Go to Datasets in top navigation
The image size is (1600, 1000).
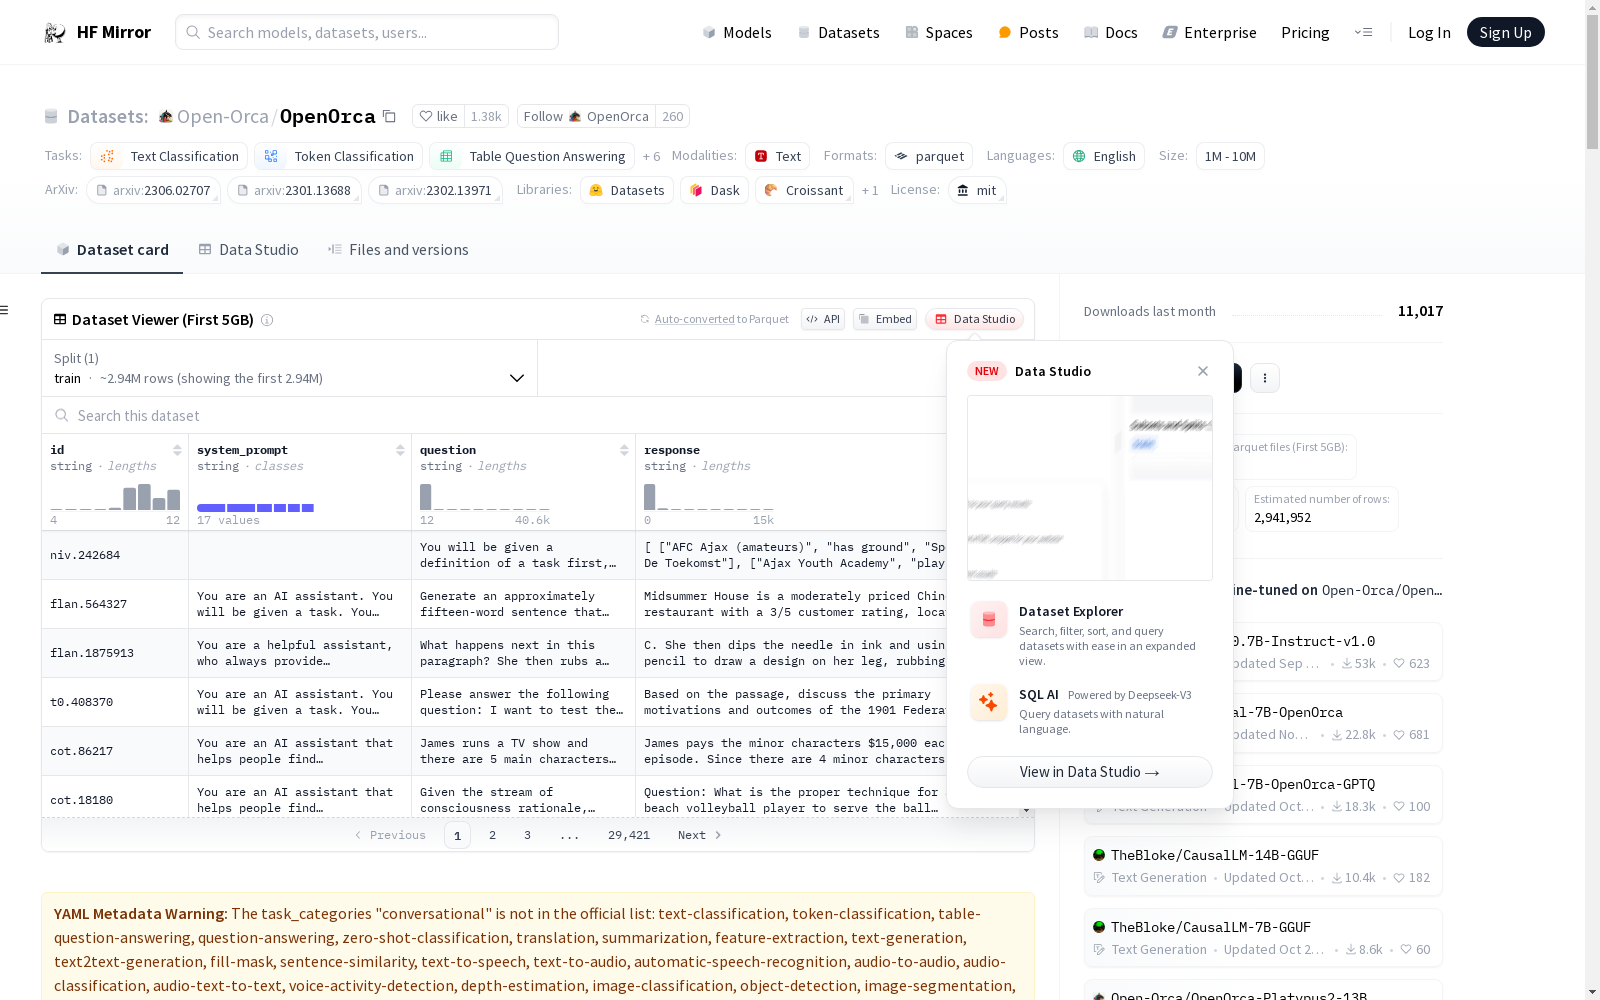[x=838, y=33]
